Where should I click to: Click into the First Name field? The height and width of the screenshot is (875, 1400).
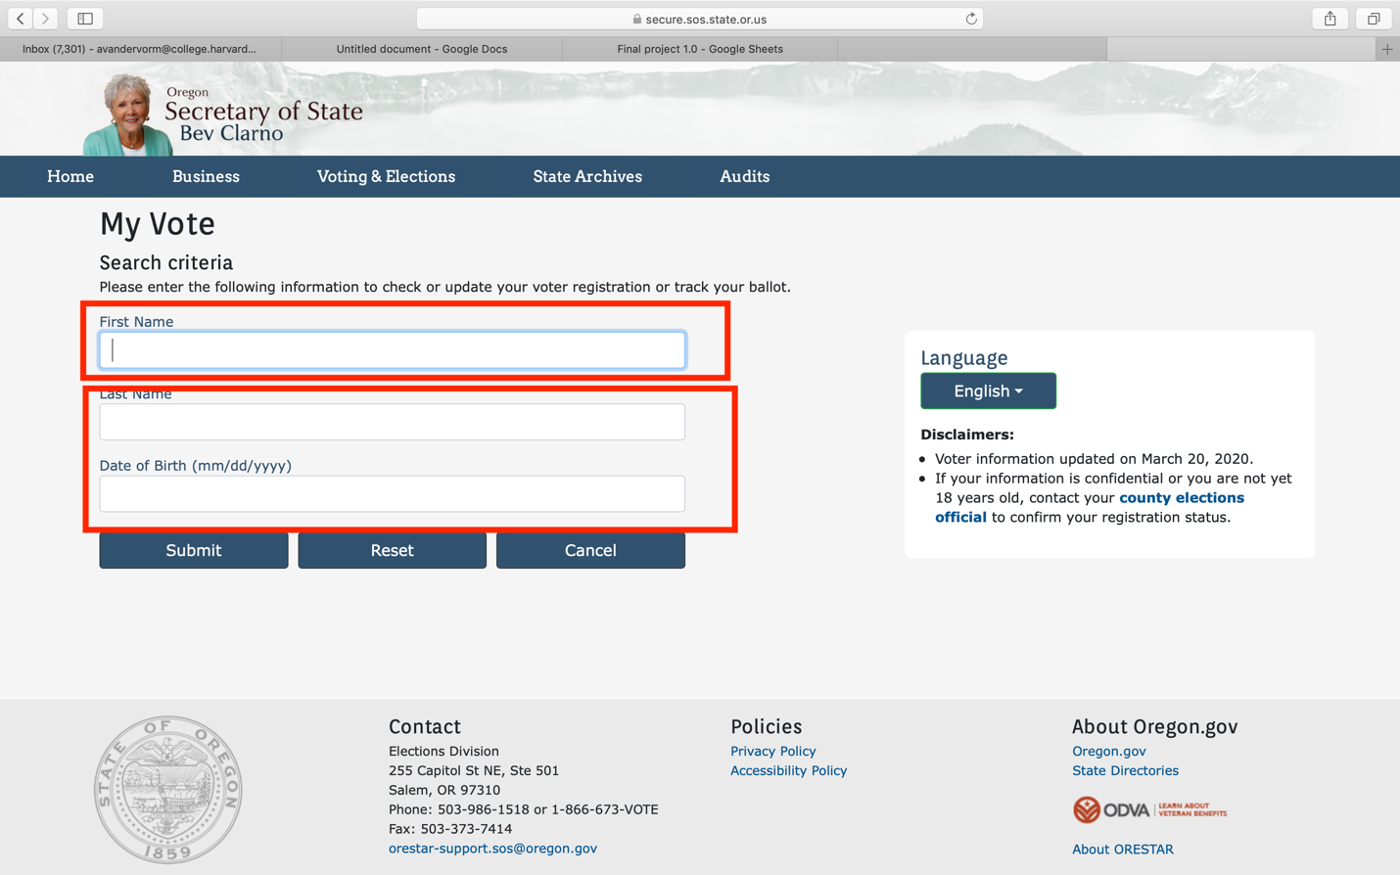tap(392, 350)
